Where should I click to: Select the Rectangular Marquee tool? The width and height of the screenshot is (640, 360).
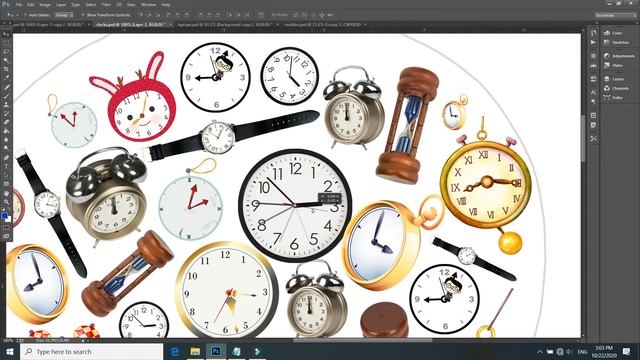coord(6,42)
